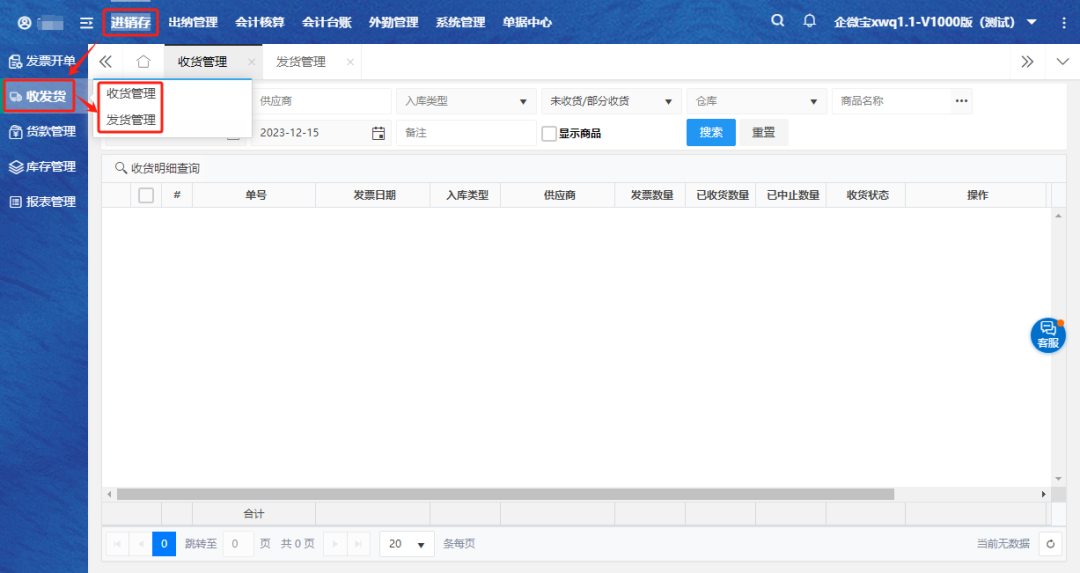Viewport: 1080px width, 573px height.
Task: Switch to the 发货管理 tab
Action: point(301,62)
